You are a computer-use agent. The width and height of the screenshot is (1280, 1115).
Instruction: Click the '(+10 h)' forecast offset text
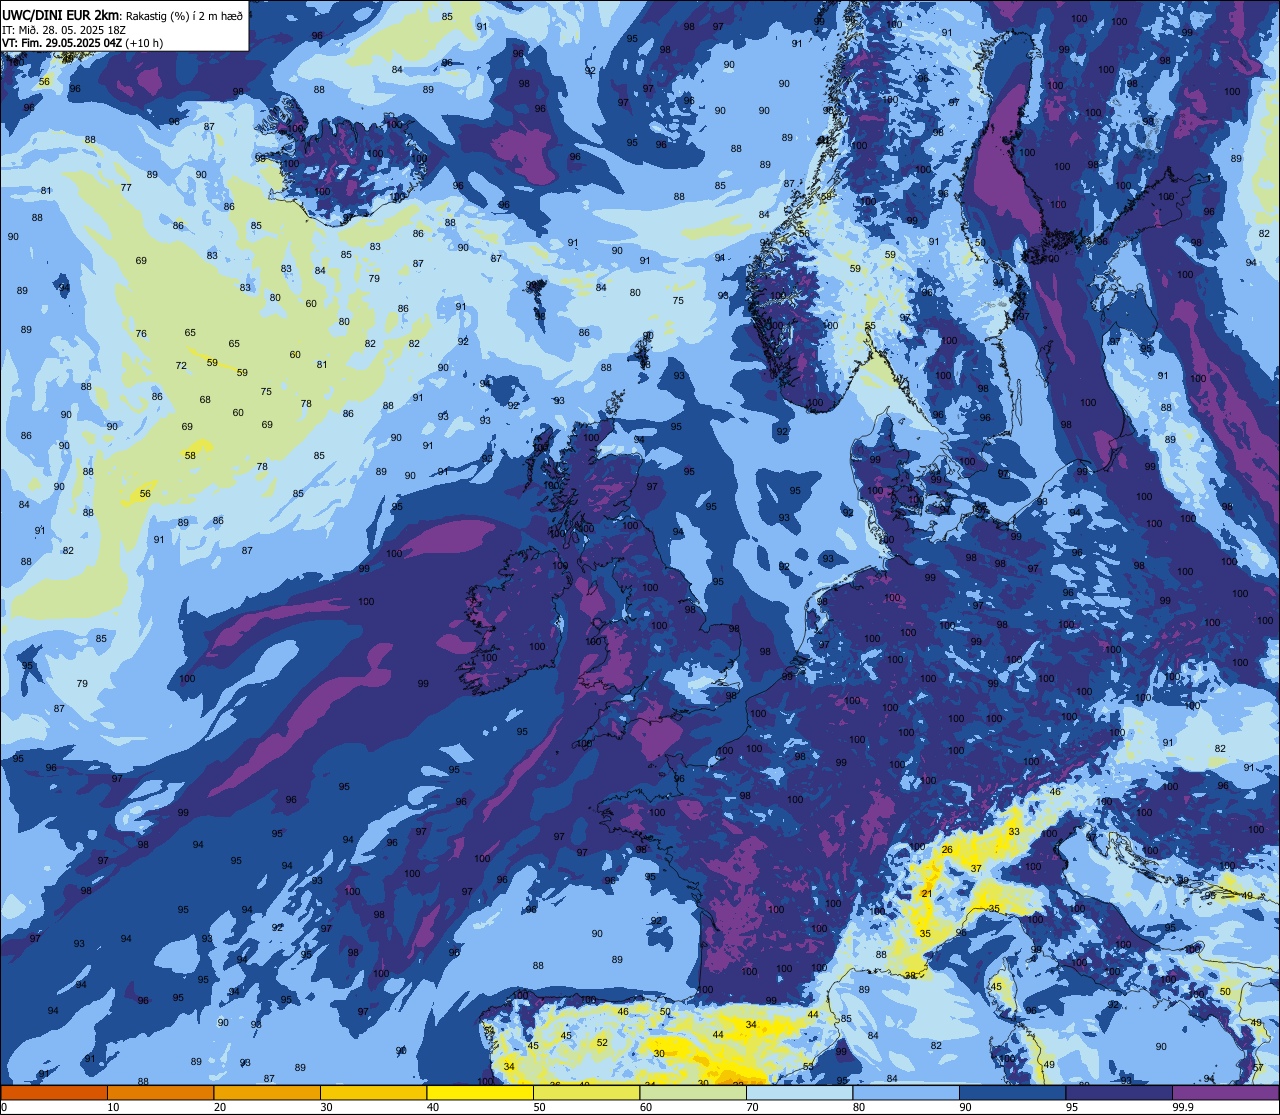[144, 43]
